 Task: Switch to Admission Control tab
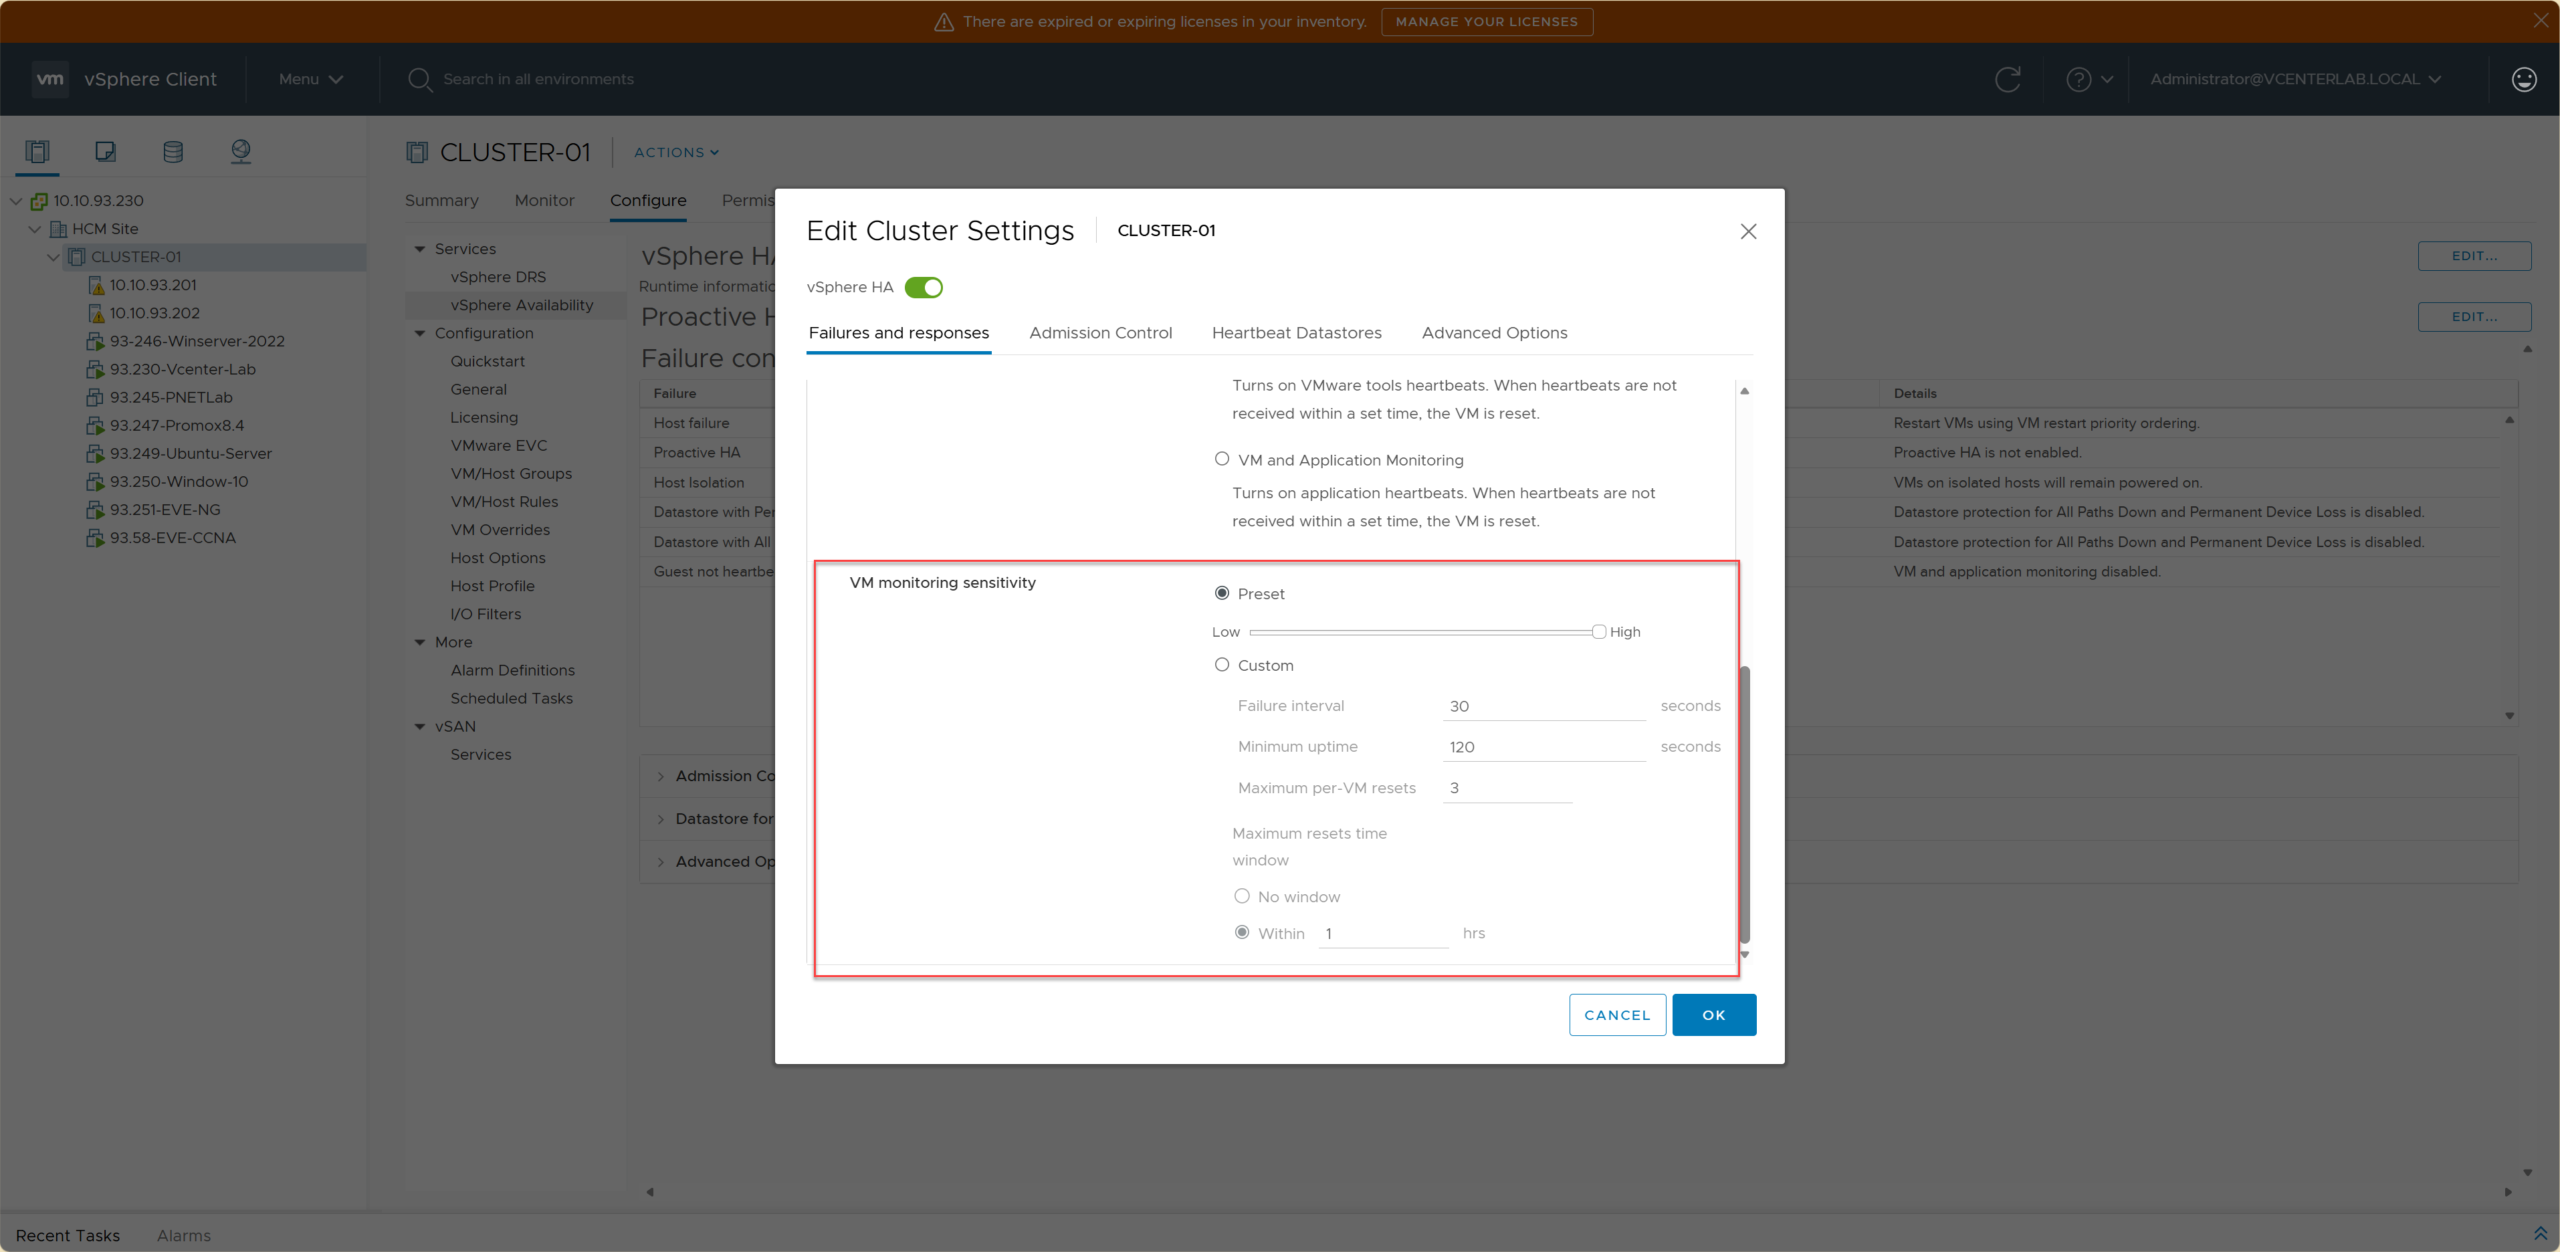[x=1100, y=333]
